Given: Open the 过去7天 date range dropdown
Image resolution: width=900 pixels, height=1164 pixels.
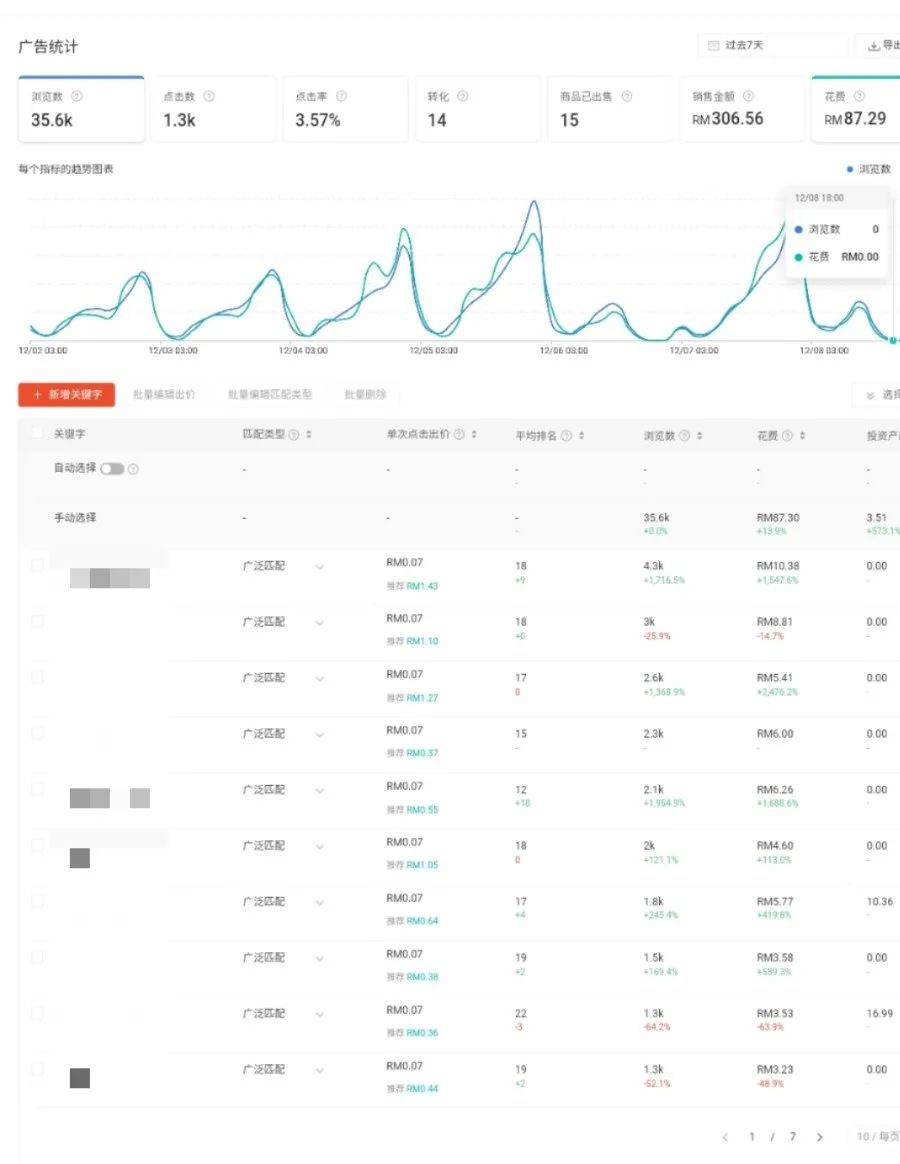Looking at the screenshot, I should [773, 45].
